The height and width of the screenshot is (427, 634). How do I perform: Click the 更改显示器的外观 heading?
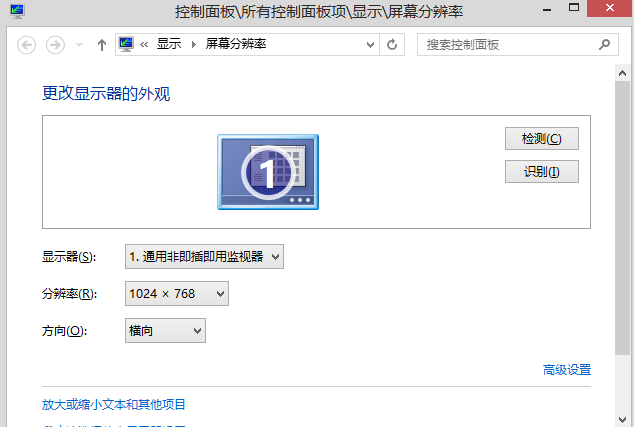coord(106,93)
